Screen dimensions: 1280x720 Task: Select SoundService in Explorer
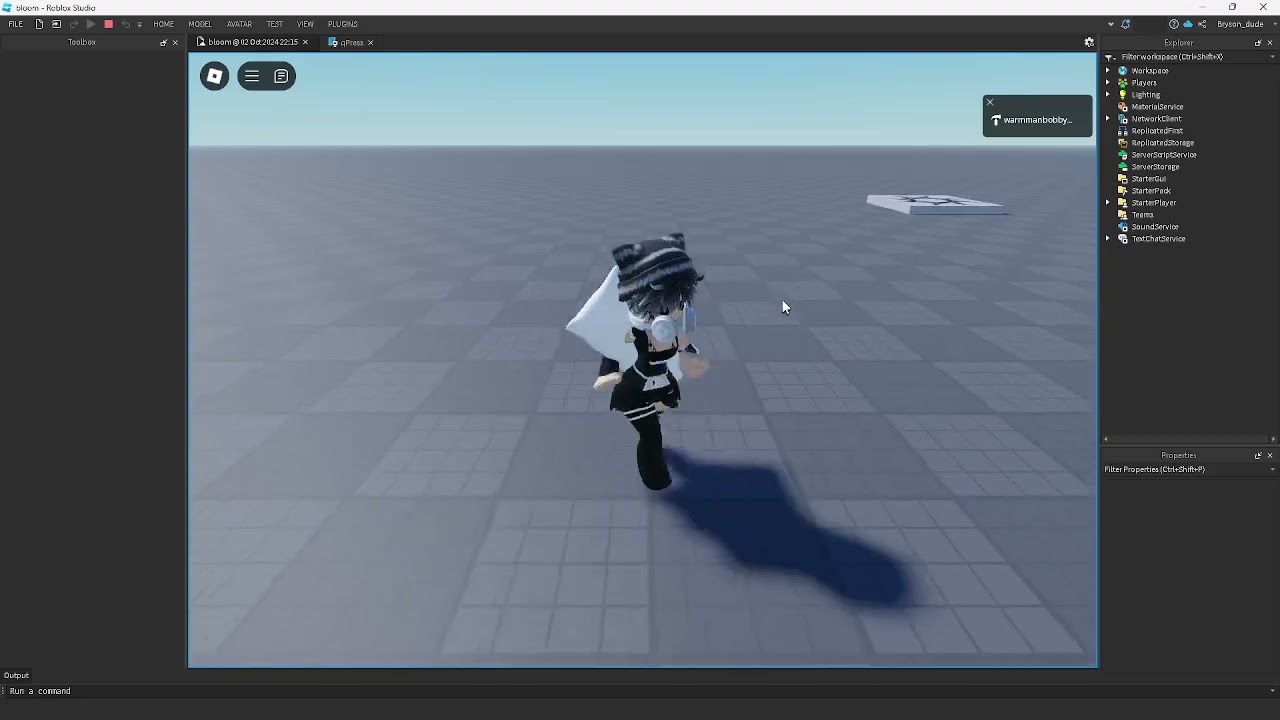pos(1155,227)
